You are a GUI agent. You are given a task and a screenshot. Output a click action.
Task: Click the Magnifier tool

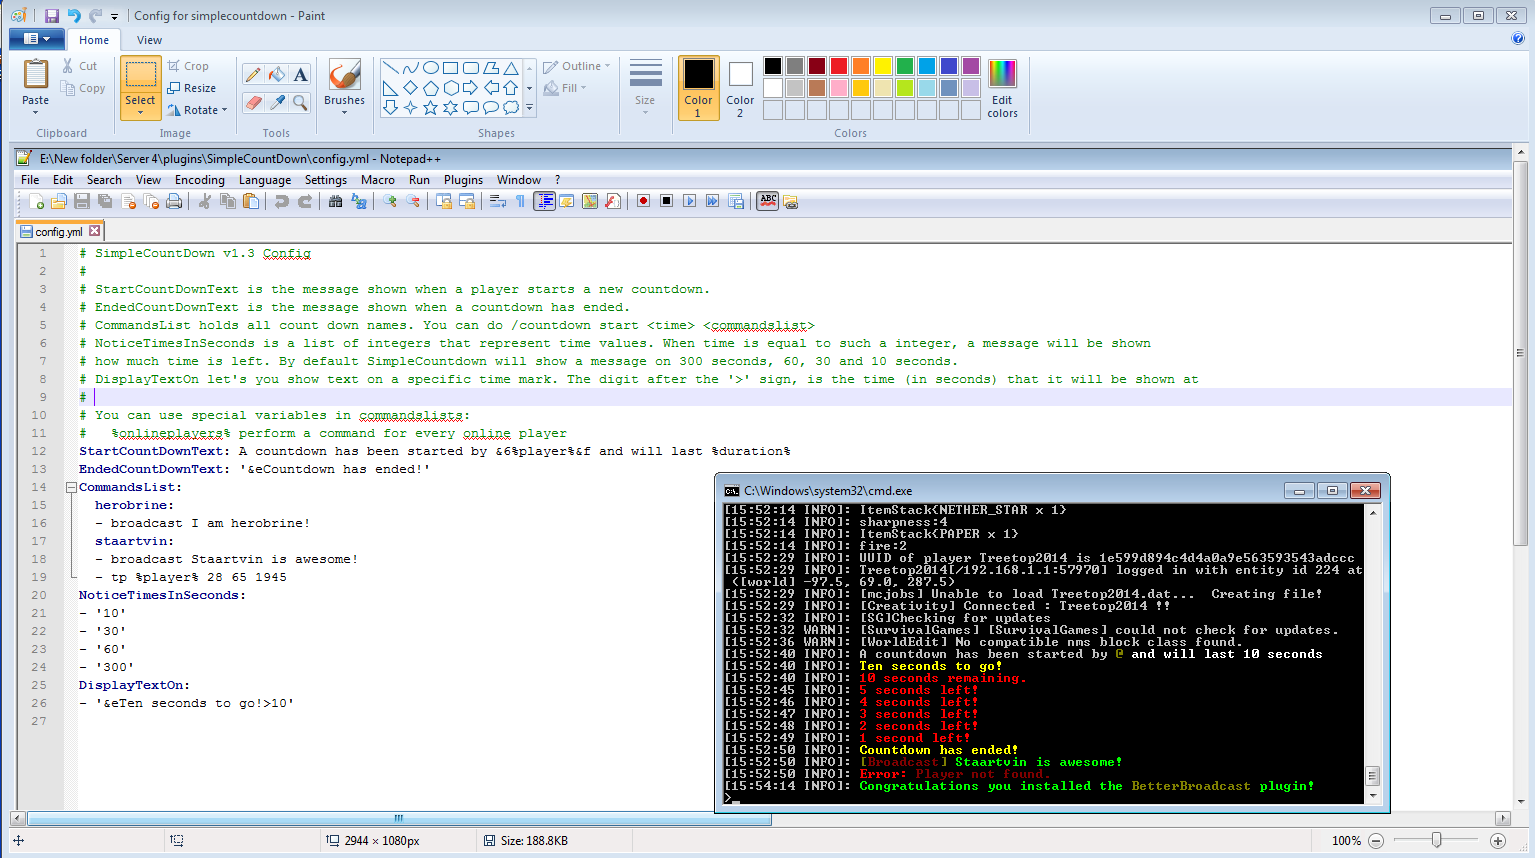coord(300,101)
